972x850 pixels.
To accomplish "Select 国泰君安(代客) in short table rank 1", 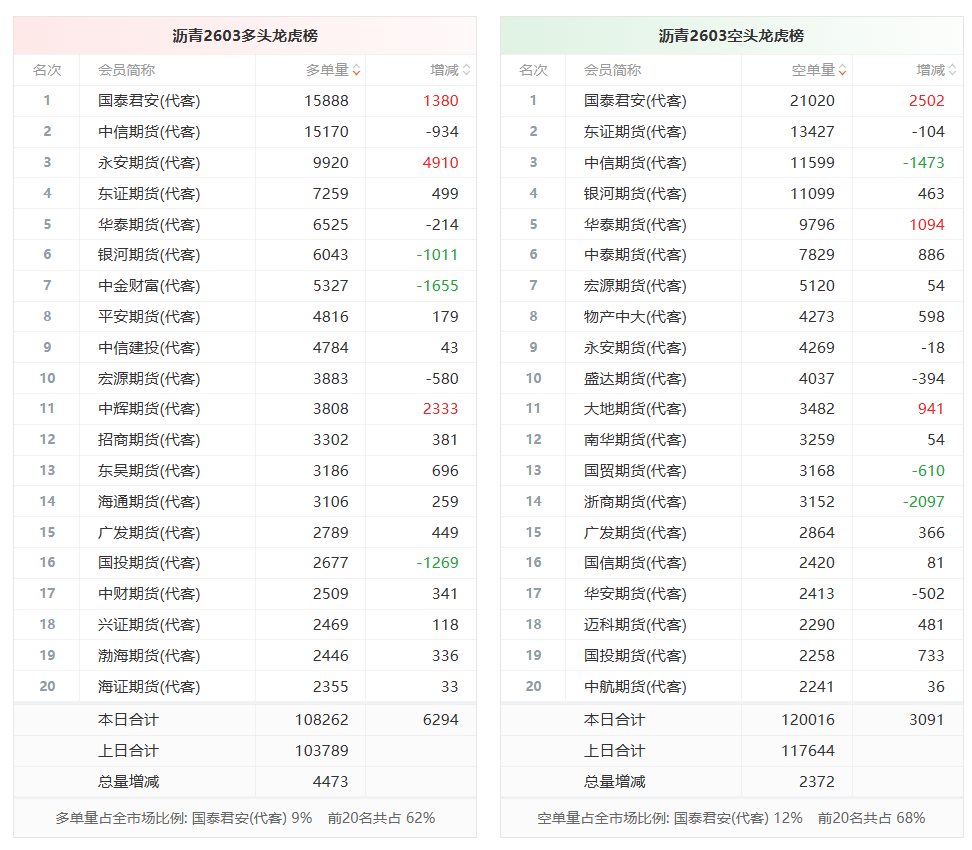I will pos(635,101).
